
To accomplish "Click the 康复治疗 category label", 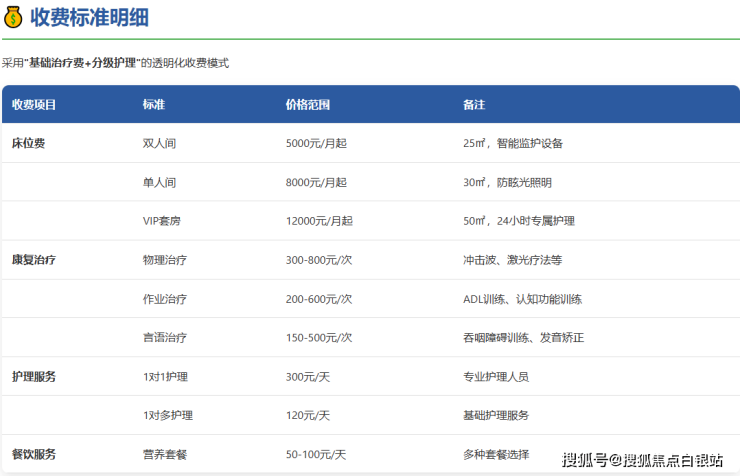I will click(x=34, y=260).
